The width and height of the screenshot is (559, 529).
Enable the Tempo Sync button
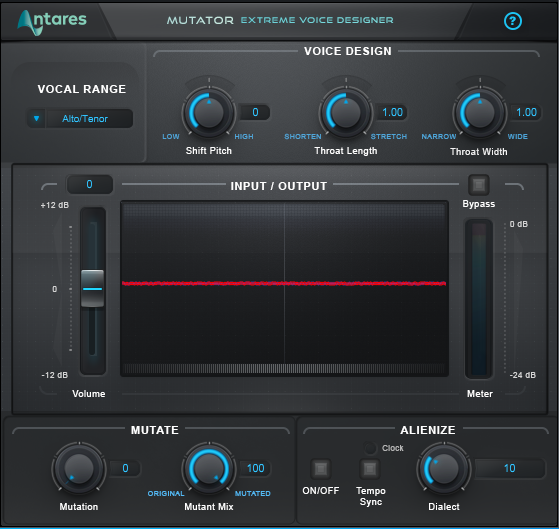[x=370, y=468]
